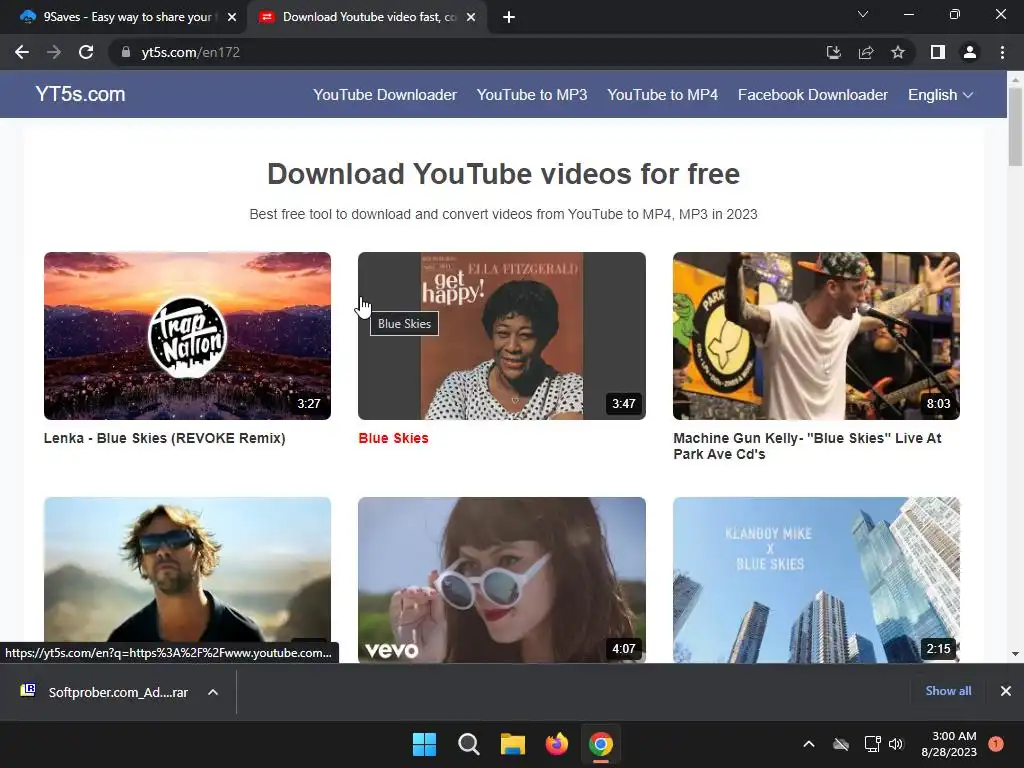Open a new browser tab
This screenshot has height=768, width=1024.
[x=509, y=17]
